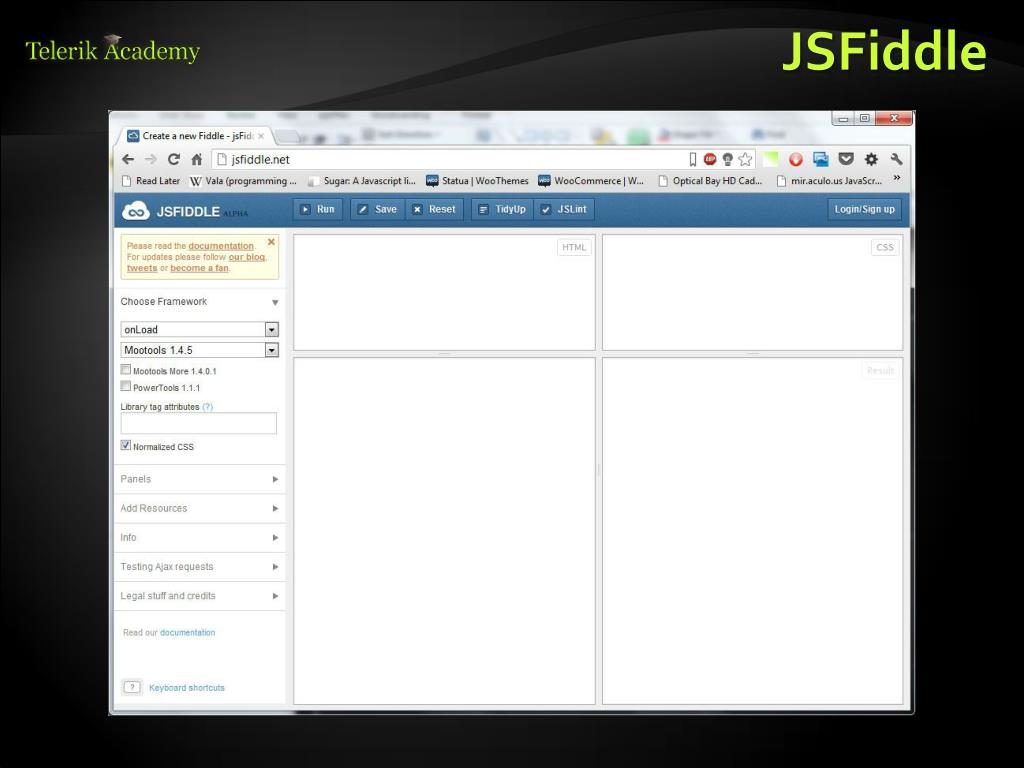Click inside the CSS editor panel
Image resolution: width=1024 pixels, height=768 pixels.
pyautogui.click(x=752, y=293)
